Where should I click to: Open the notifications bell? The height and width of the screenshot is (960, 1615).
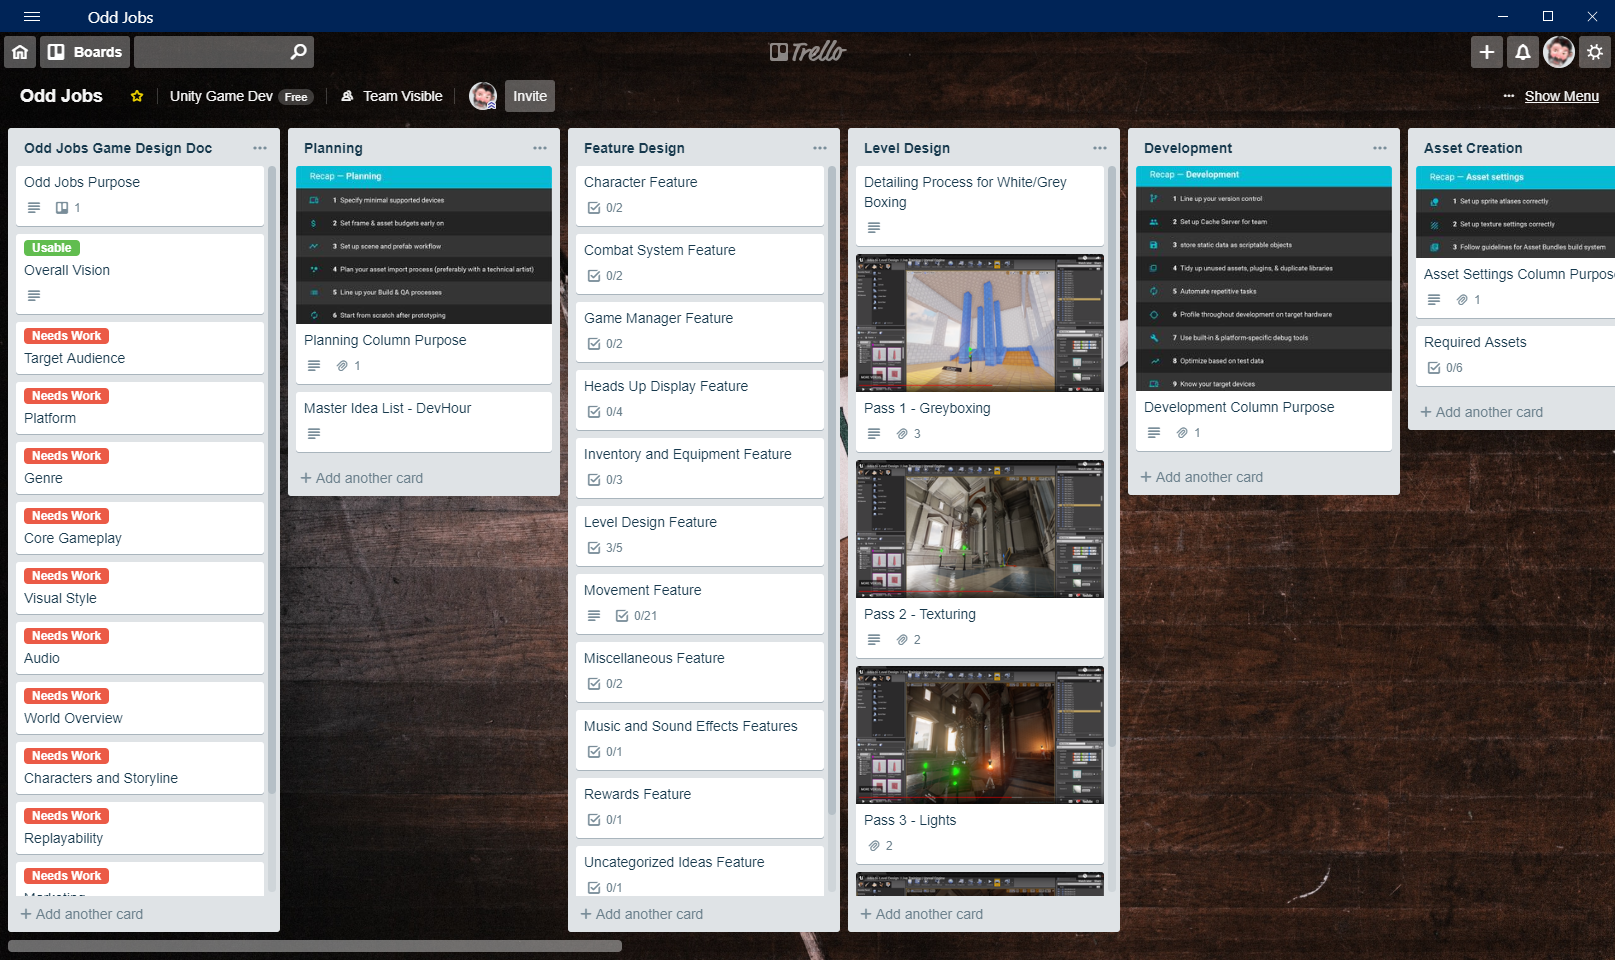click(x=1522, y=52)
